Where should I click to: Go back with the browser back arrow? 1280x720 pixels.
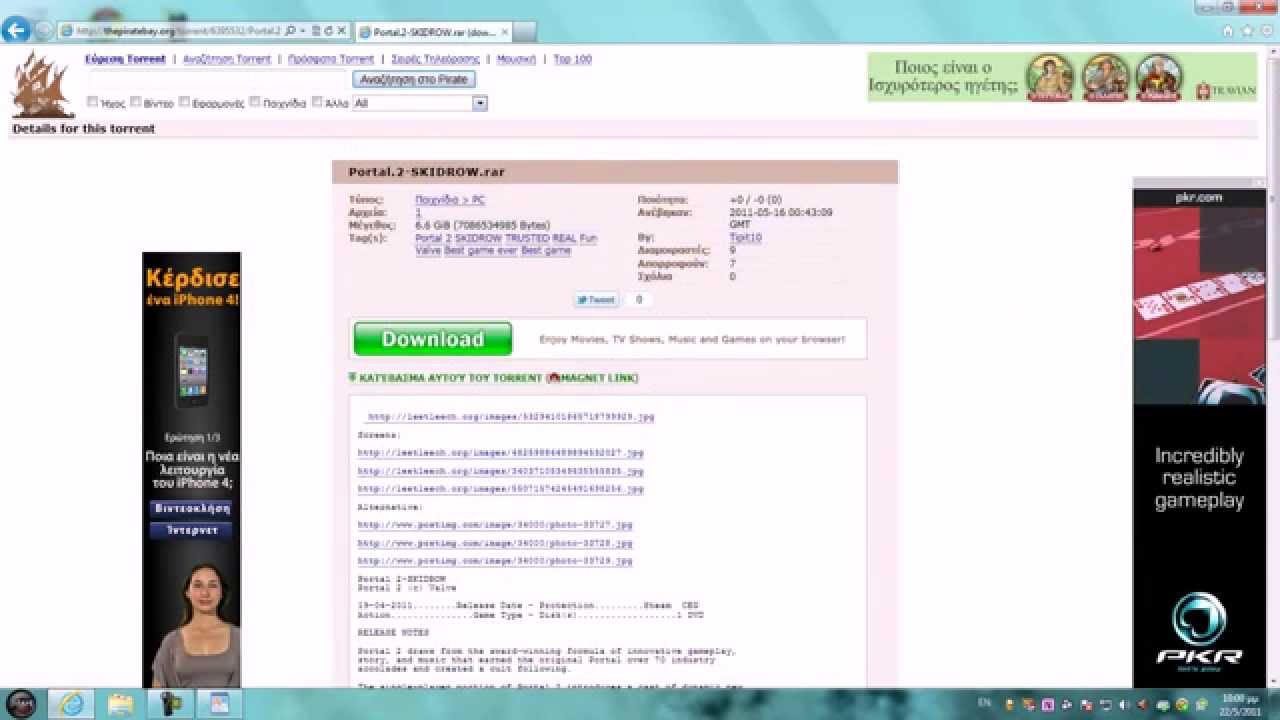coord(15,30)
